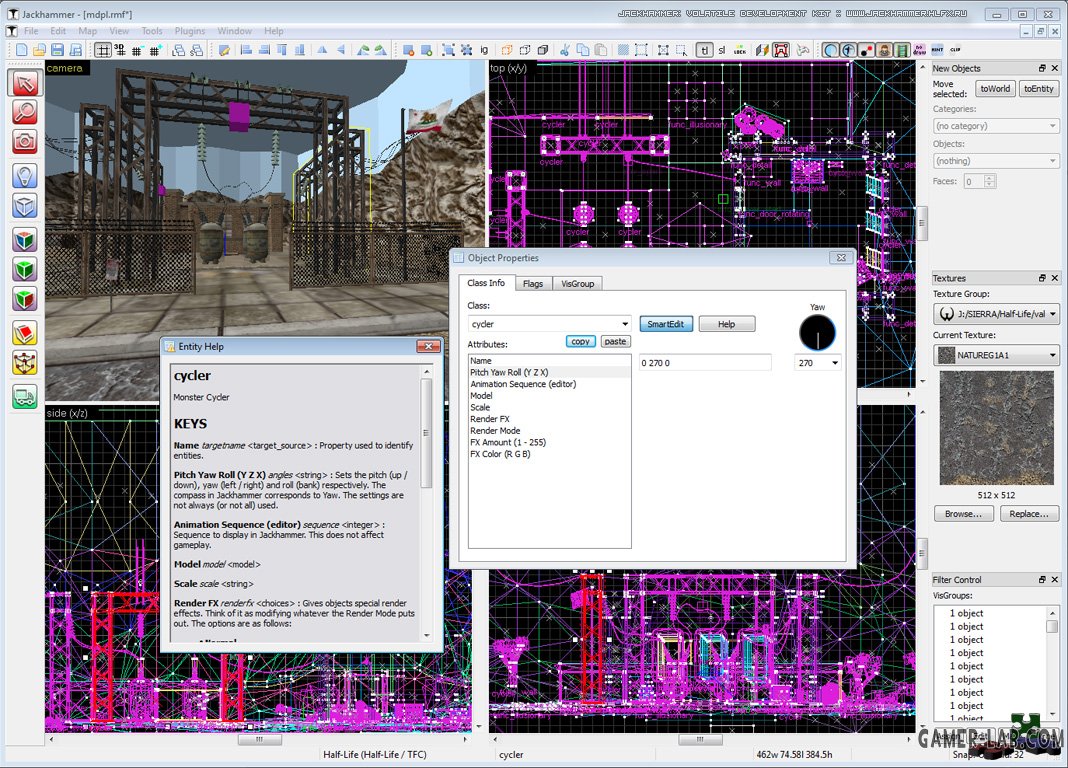Click the Save All icon
The image size is (1068, 768).
tap(76, 50)
